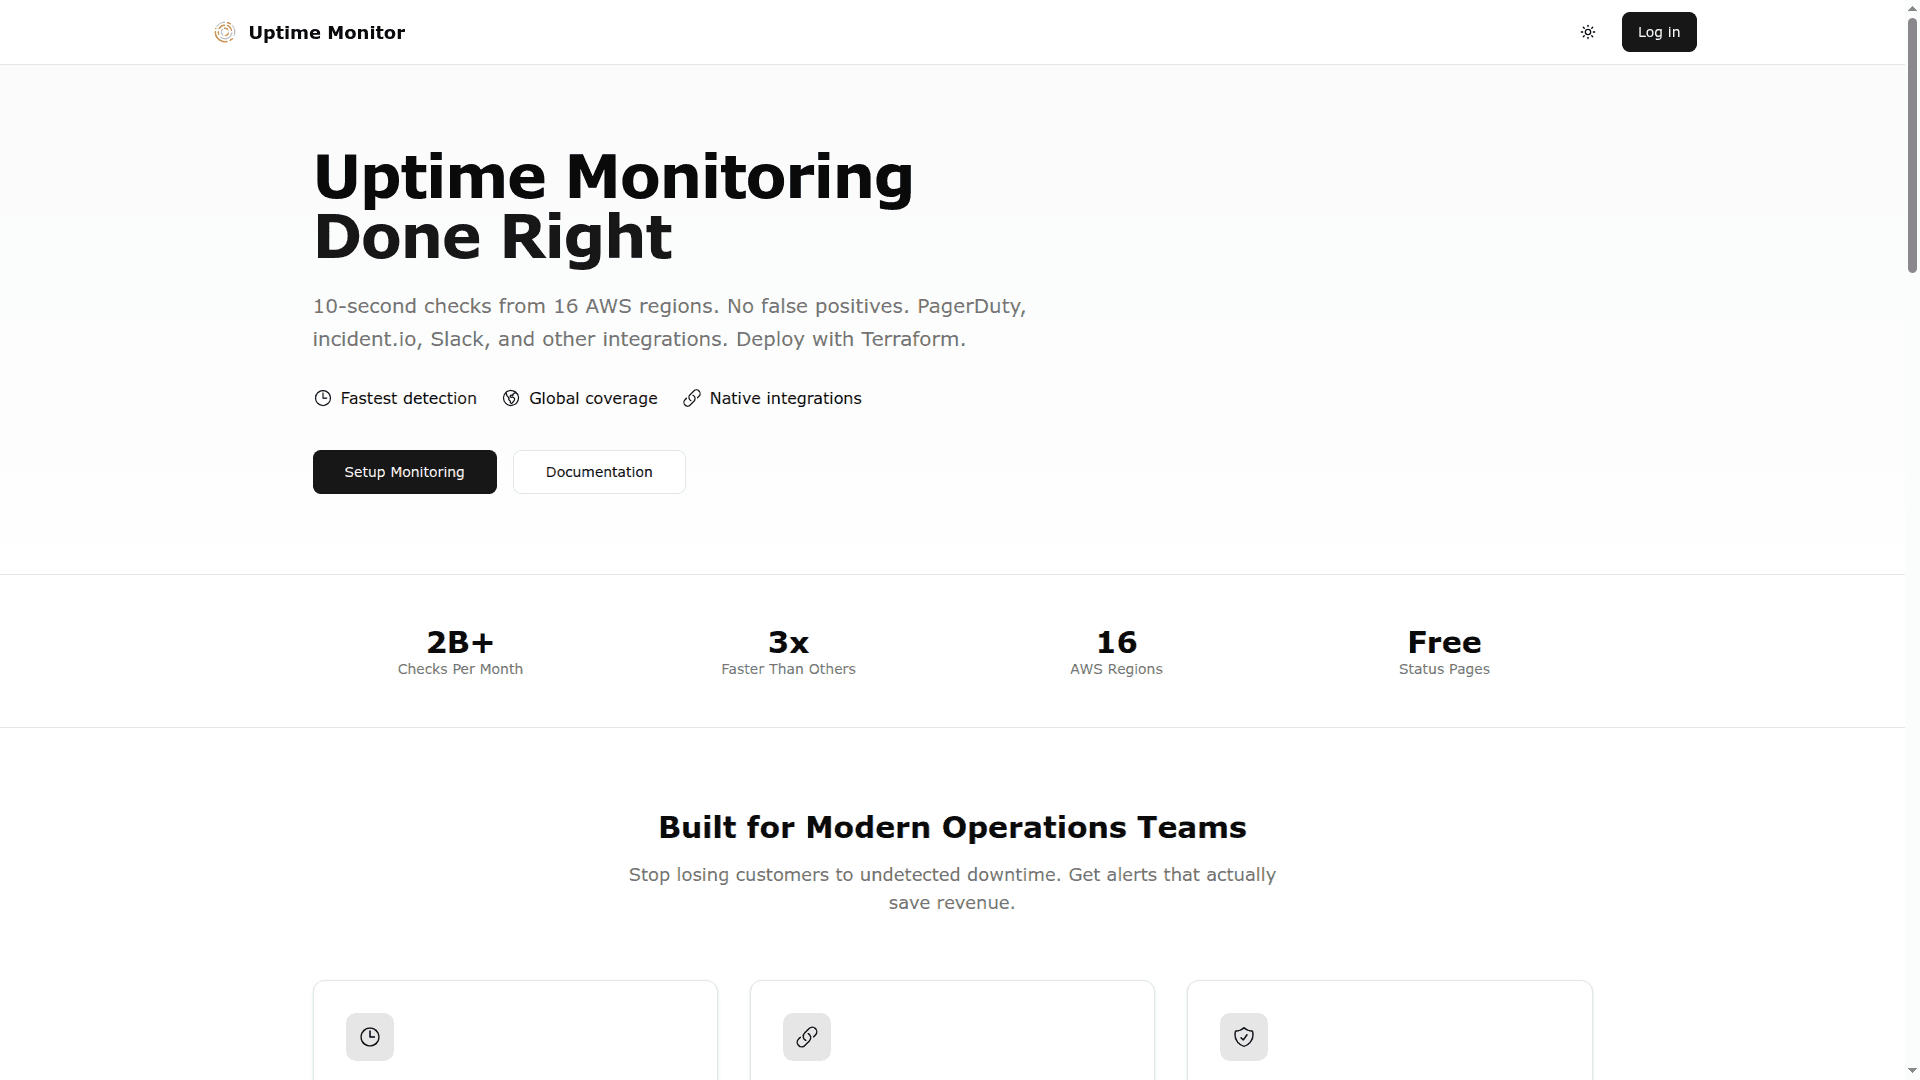
Task: Open the Documentation link button
Action: point(599,472)
